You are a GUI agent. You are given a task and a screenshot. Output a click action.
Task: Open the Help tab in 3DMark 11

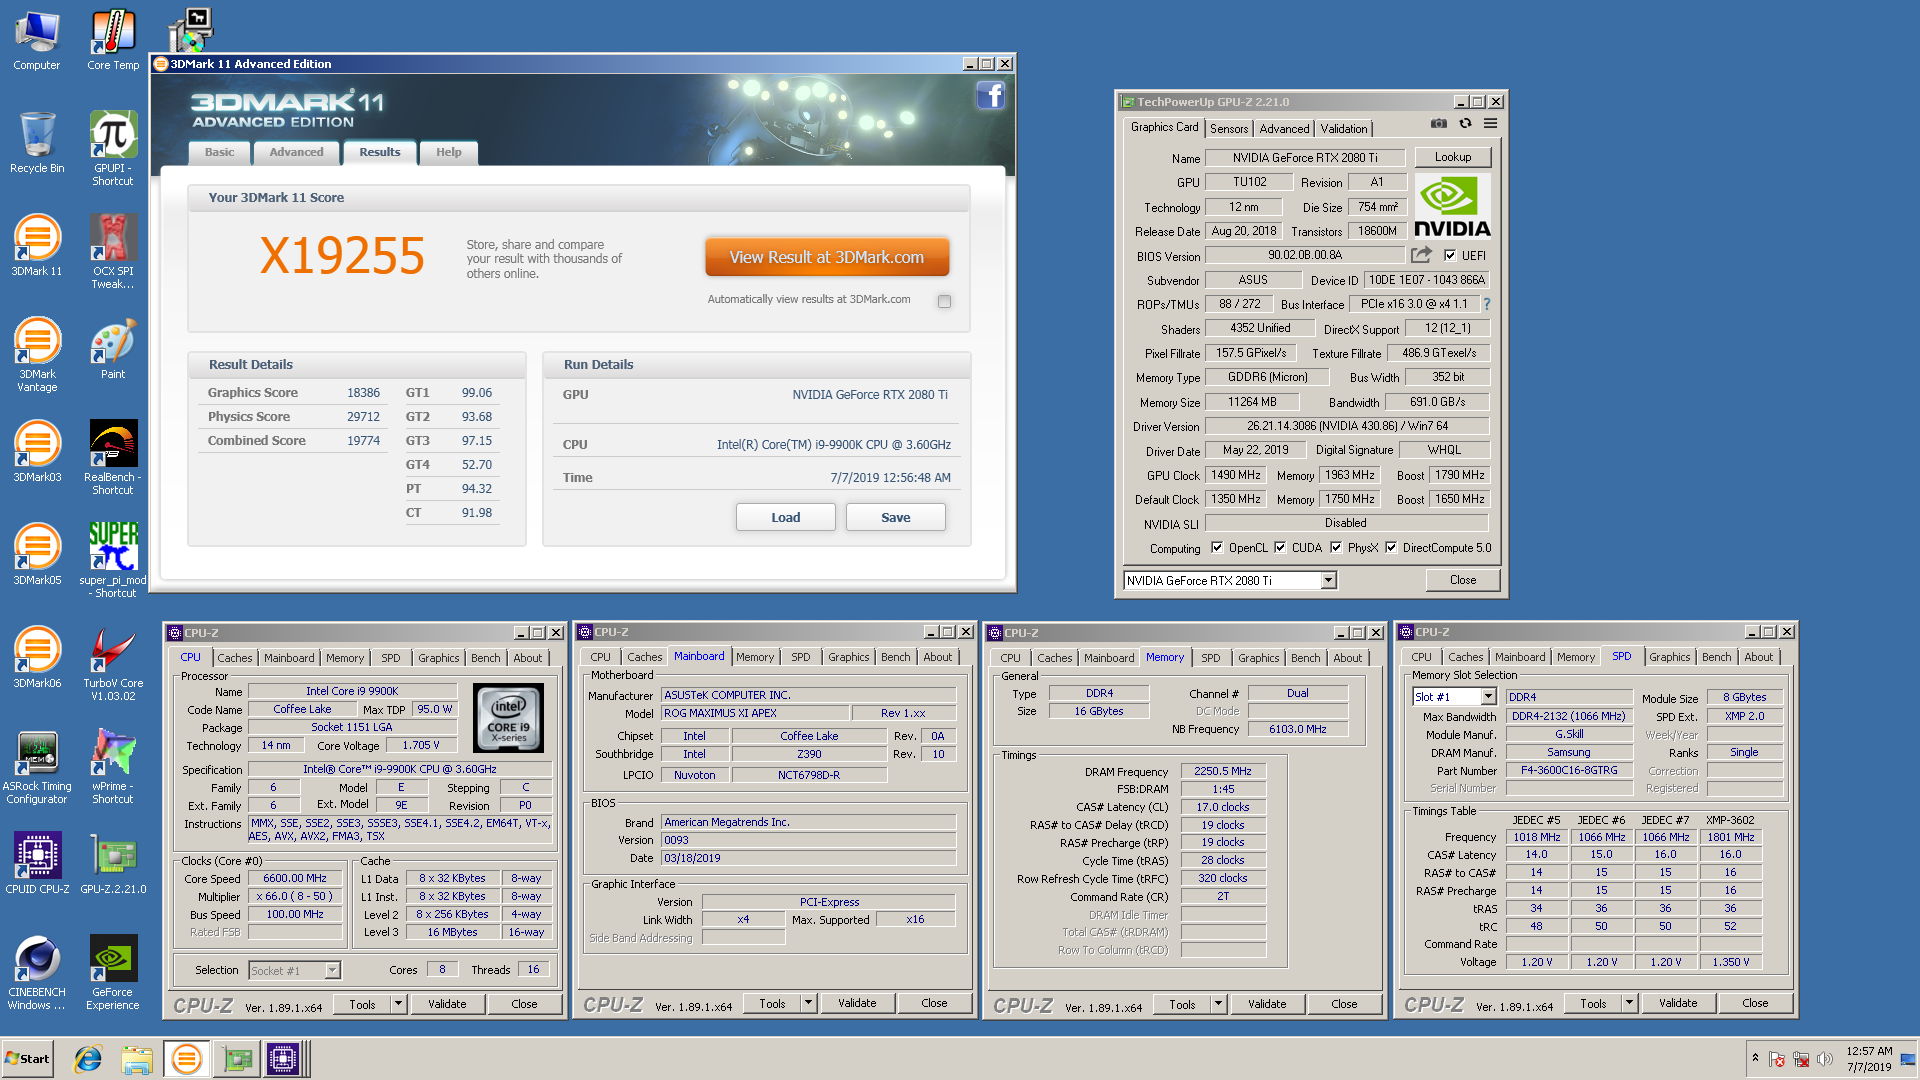click(x=449, y=152)
